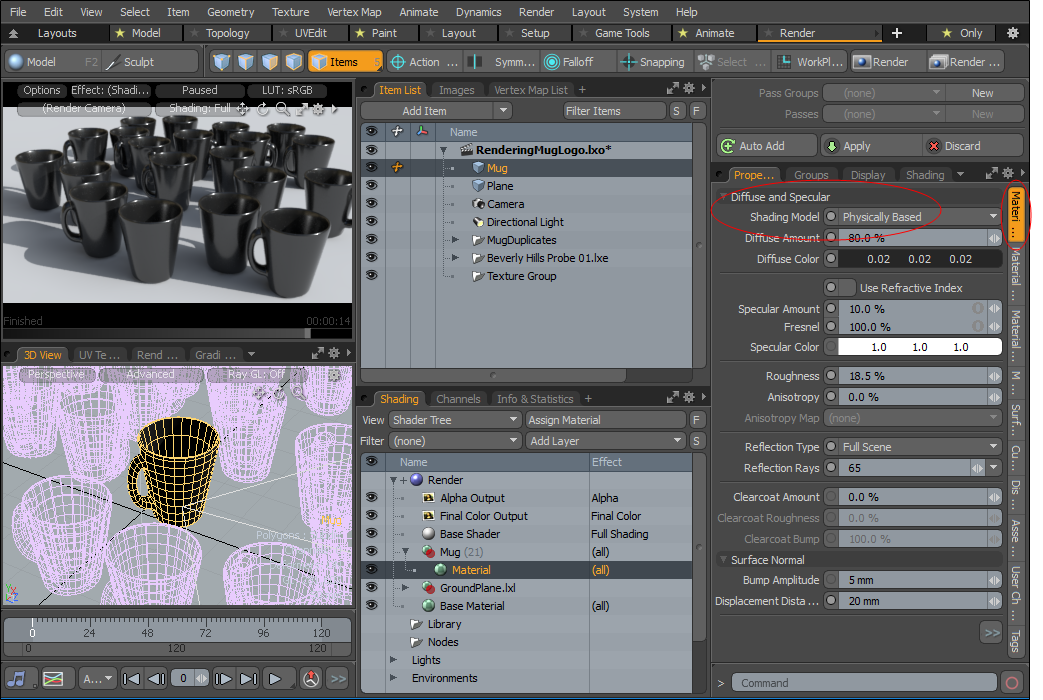
Task: Click the zoom magnifier icon in render preview
Action: click(x=284, y=108)
